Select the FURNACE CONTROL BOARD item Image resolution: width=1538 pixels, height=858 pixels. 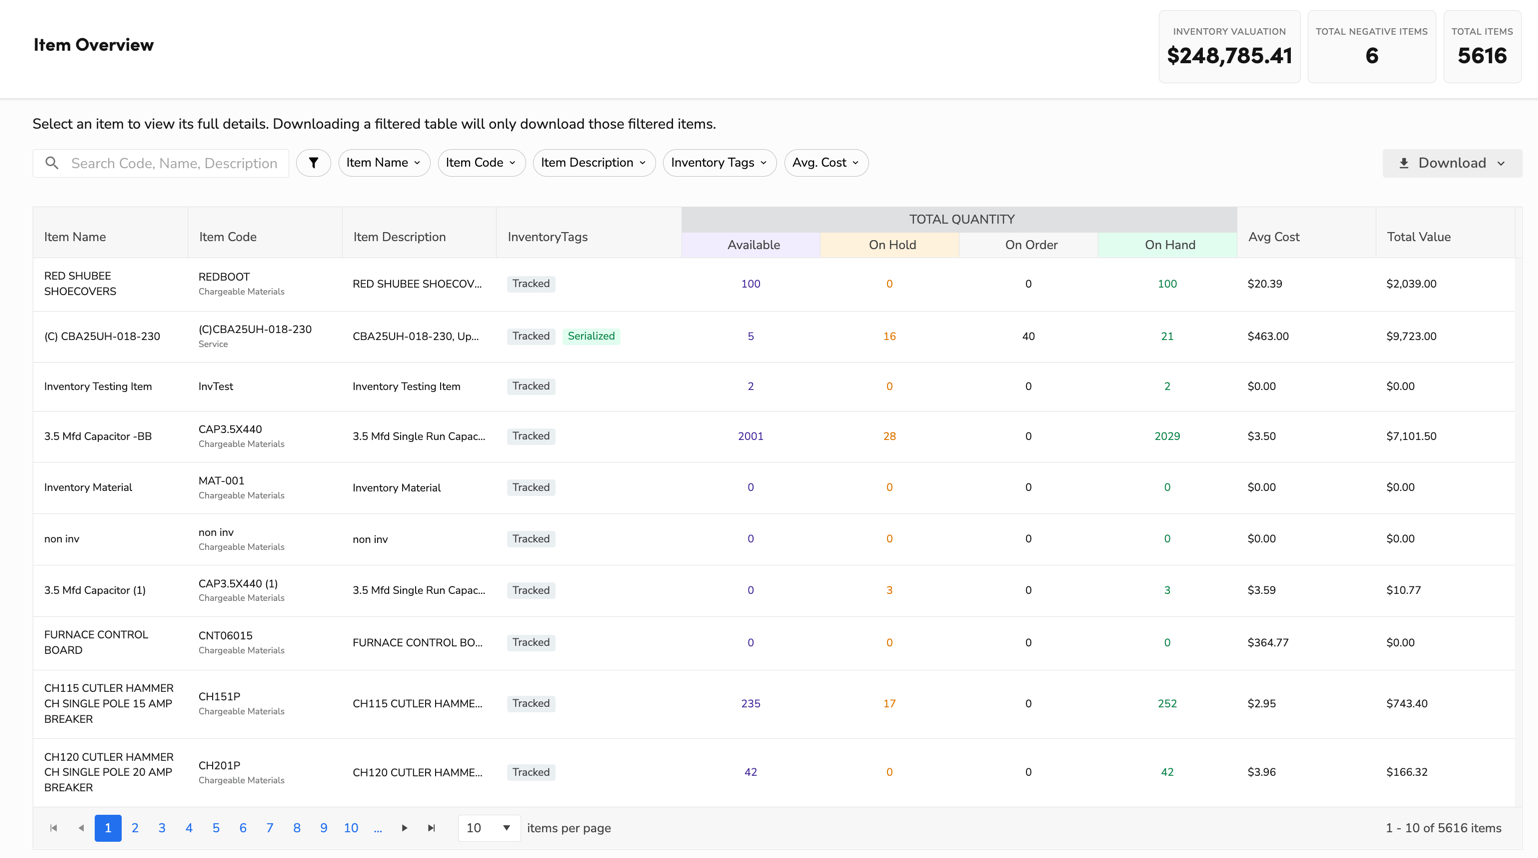96,643
